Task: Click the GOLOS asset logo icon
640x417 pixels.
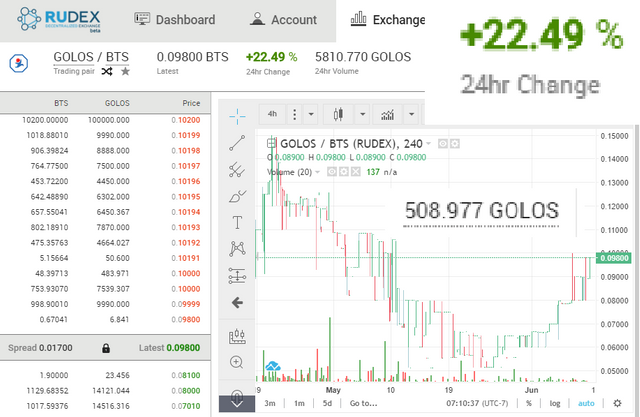Action: (19, 63)
